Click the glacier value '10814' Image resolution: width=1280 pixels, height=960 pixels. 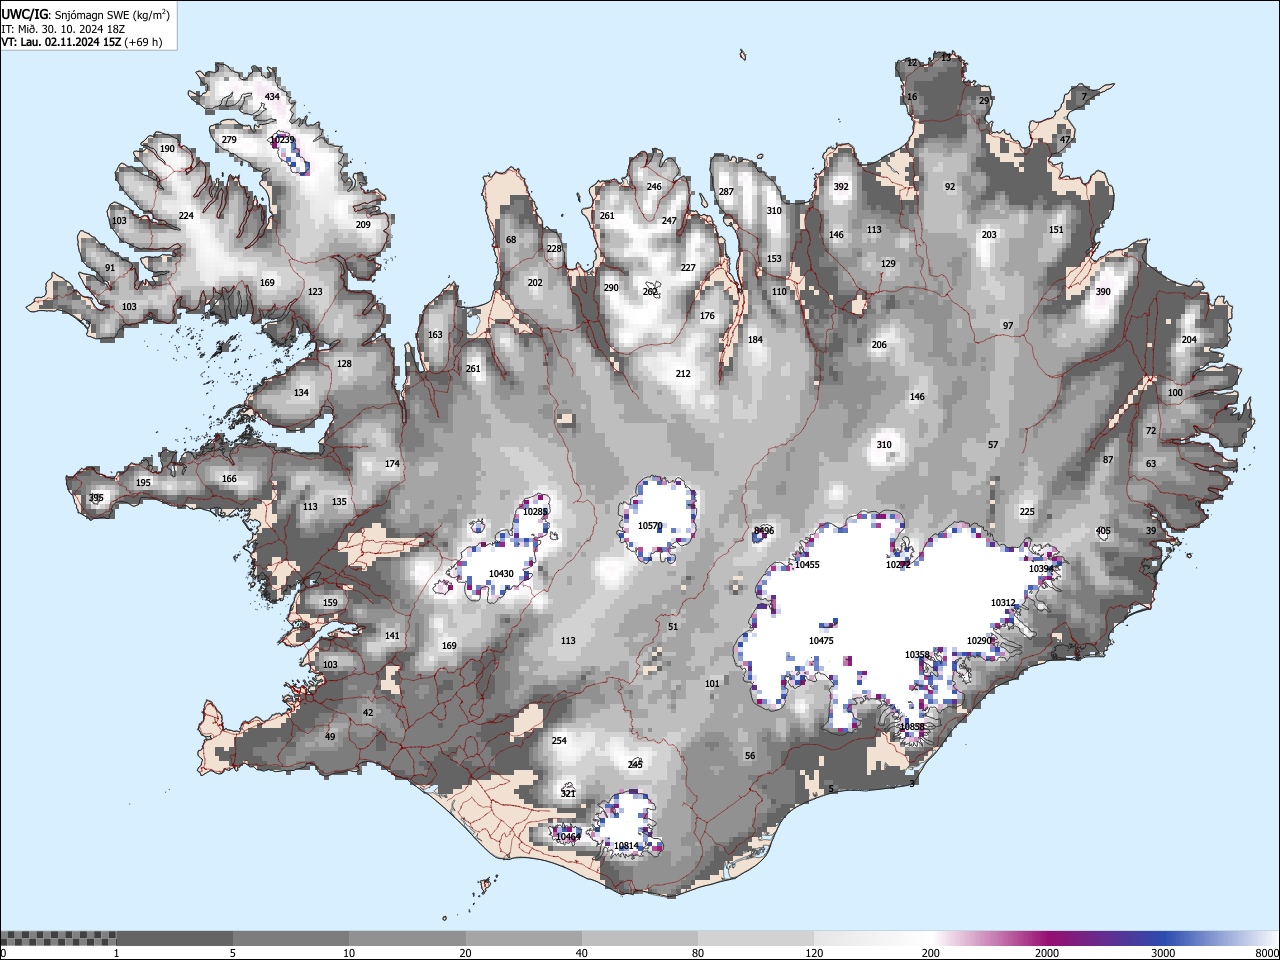(626, 846)
